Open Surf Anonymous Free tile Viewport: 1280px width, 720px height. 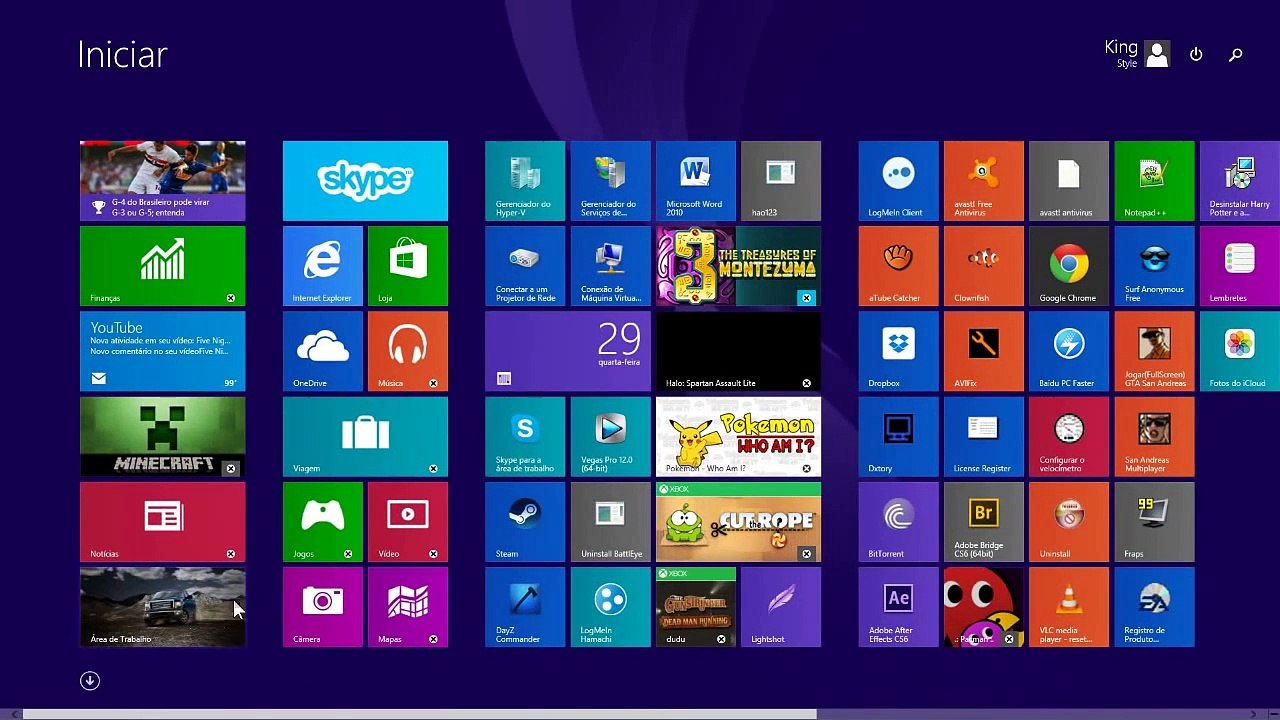click(x=1154, y=266)
